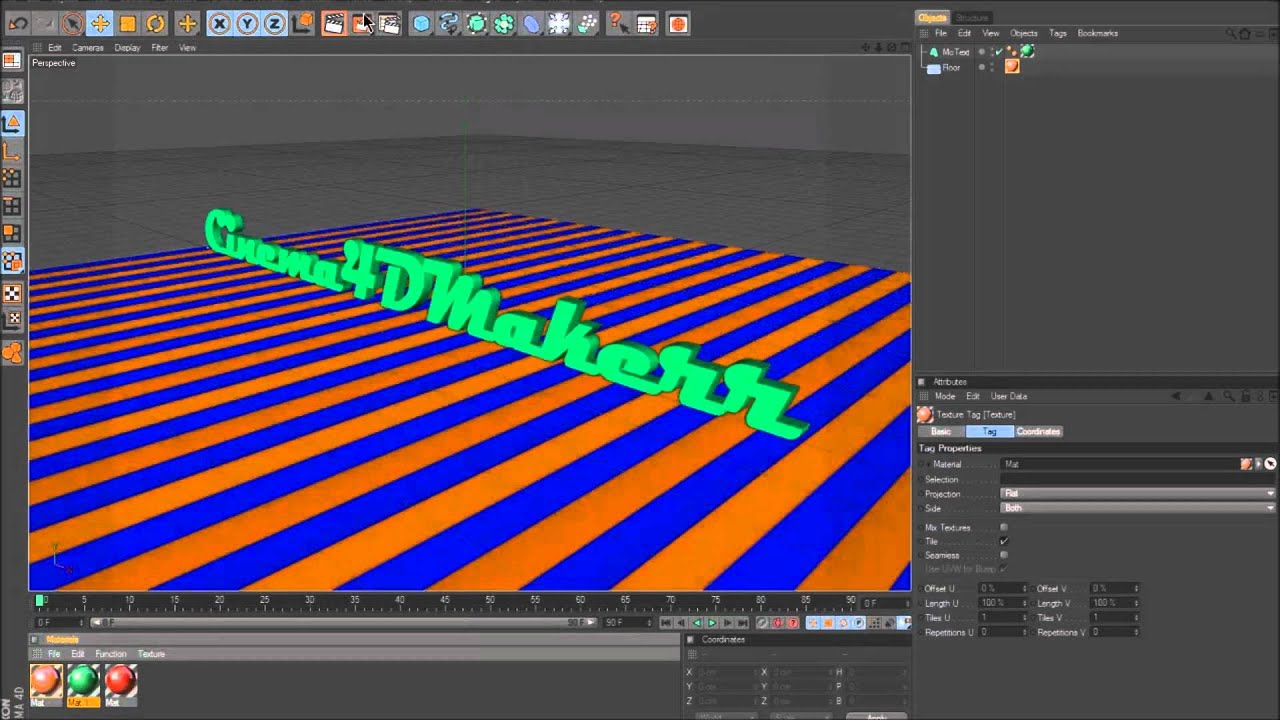
Task: Click the Selection input field
Action: coord(1139,479)
